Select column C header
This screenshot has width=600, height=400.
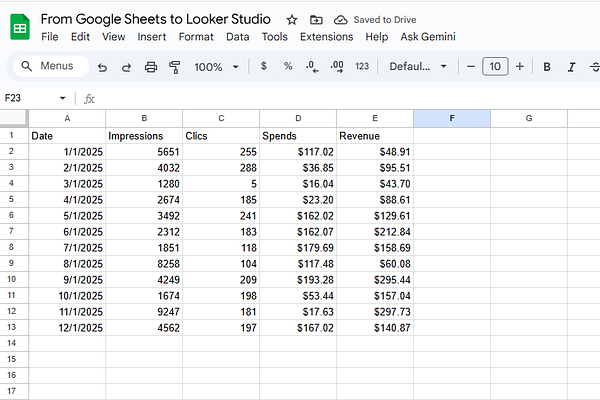221,118
